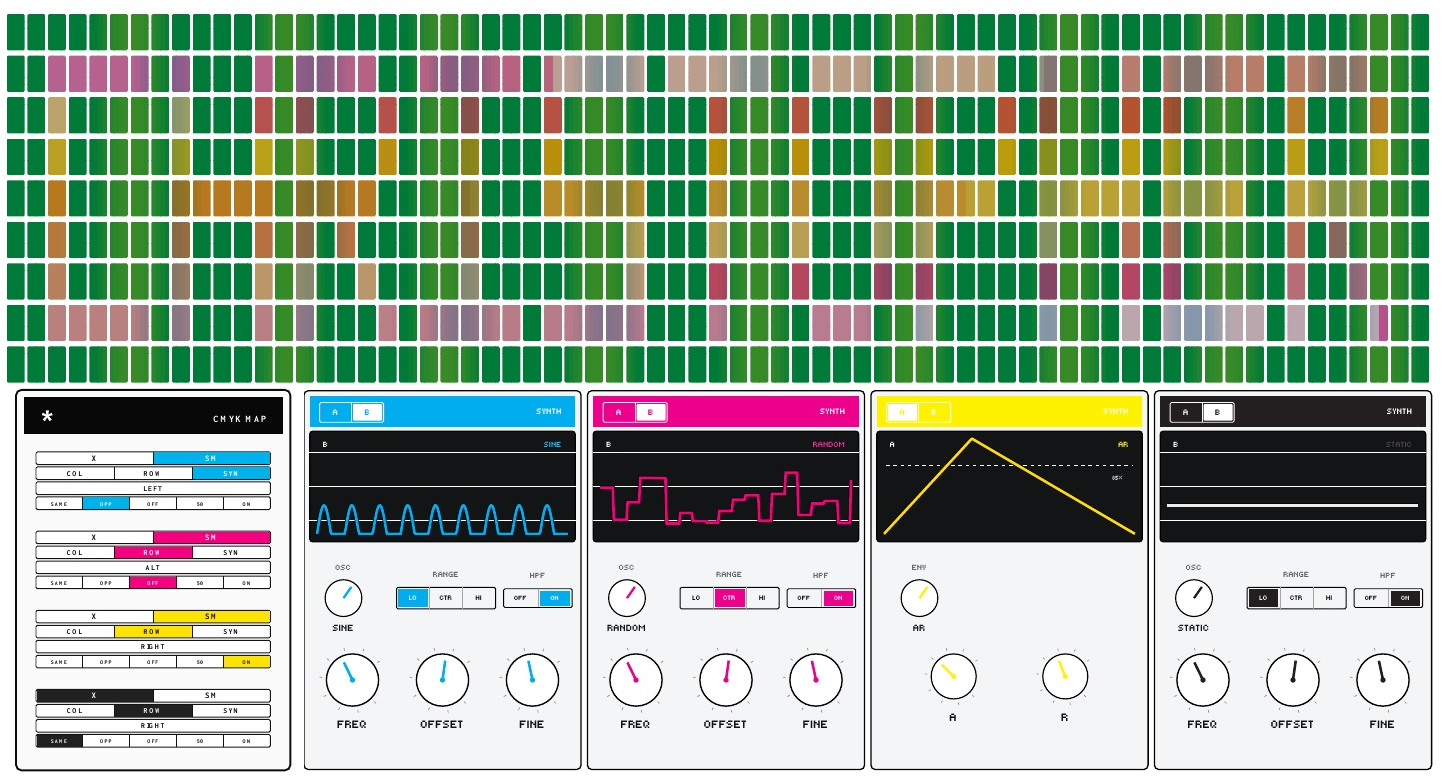Select 50 in the yellow map section
This screenshot has width=1442, height=778.
(x=200, y=662)
